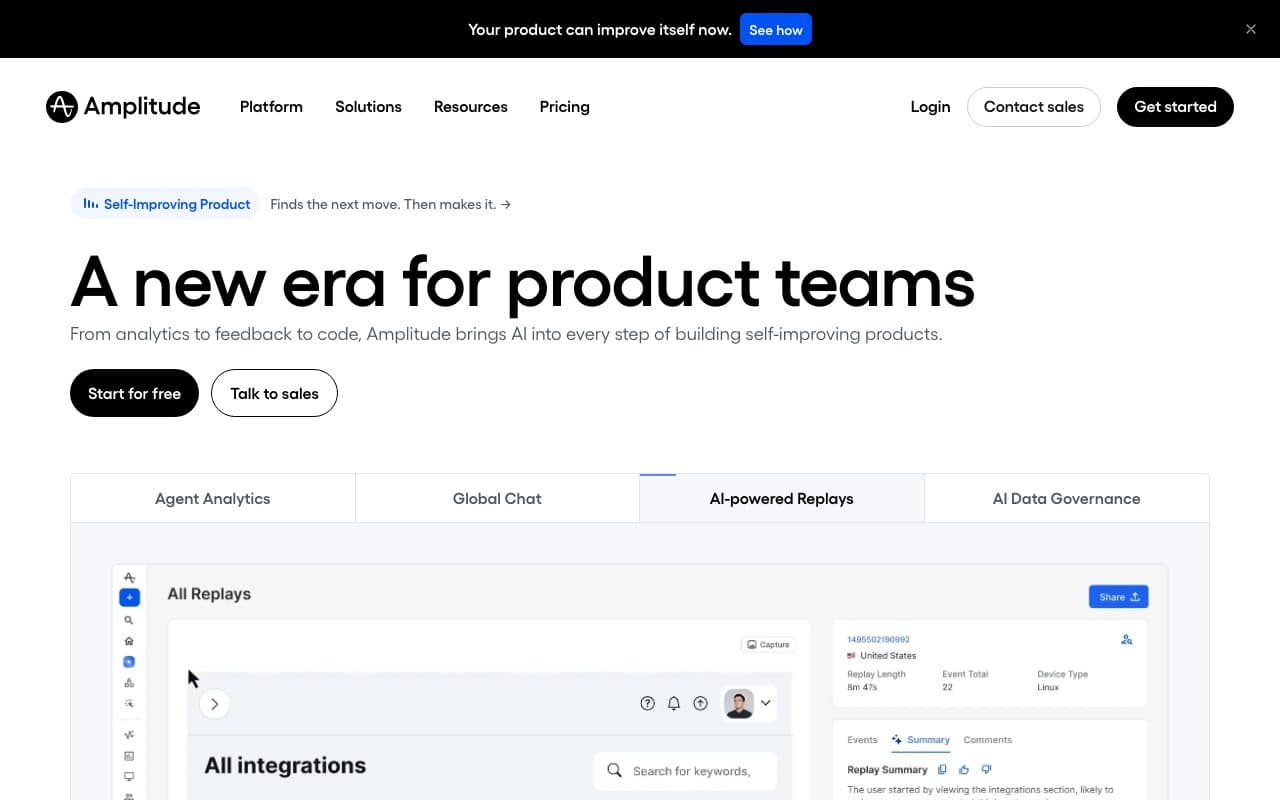Select the AI-powered Replays tab

782,498
